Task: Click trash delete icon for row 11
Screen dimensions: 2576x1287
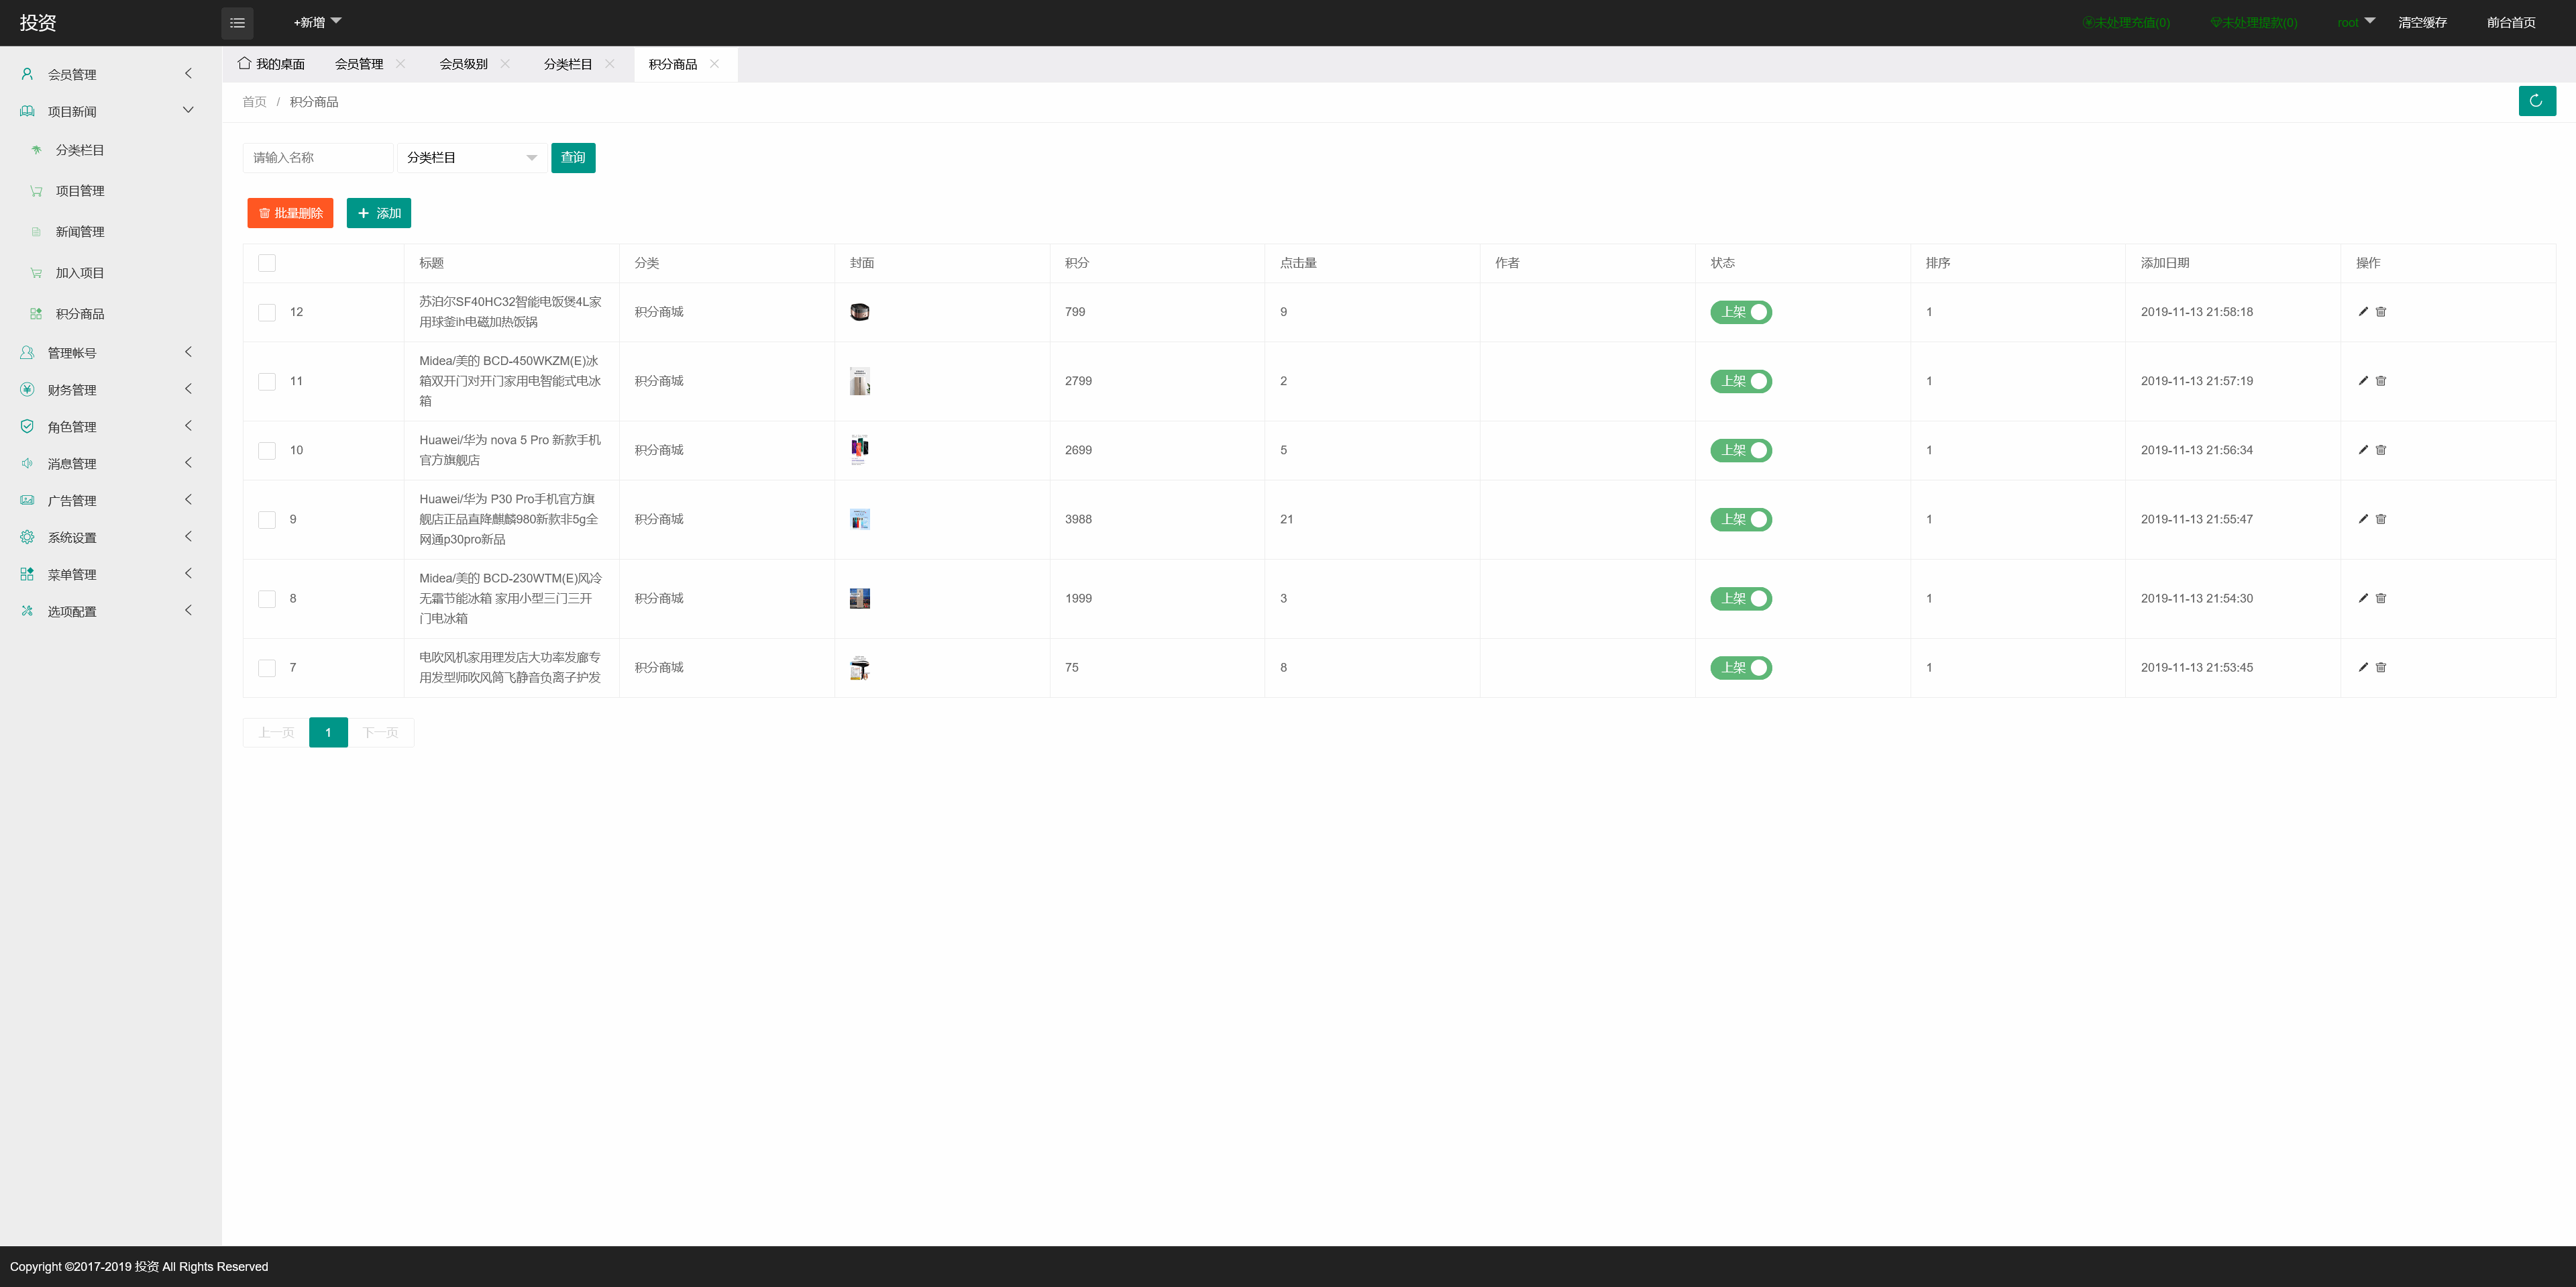Action: click(x=2381, y=381)
